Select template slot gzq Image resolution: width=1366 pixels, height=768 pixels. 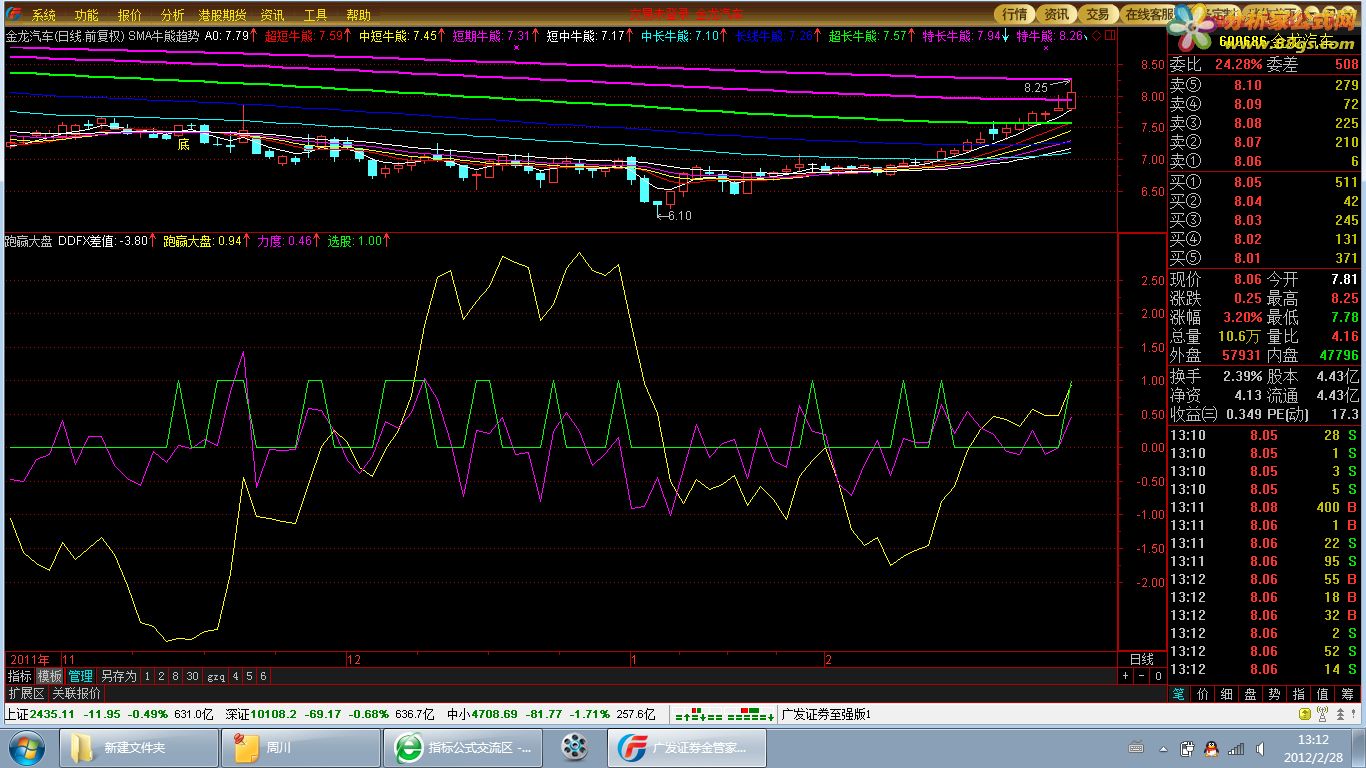pyautogui.click(x=216, y=676)
